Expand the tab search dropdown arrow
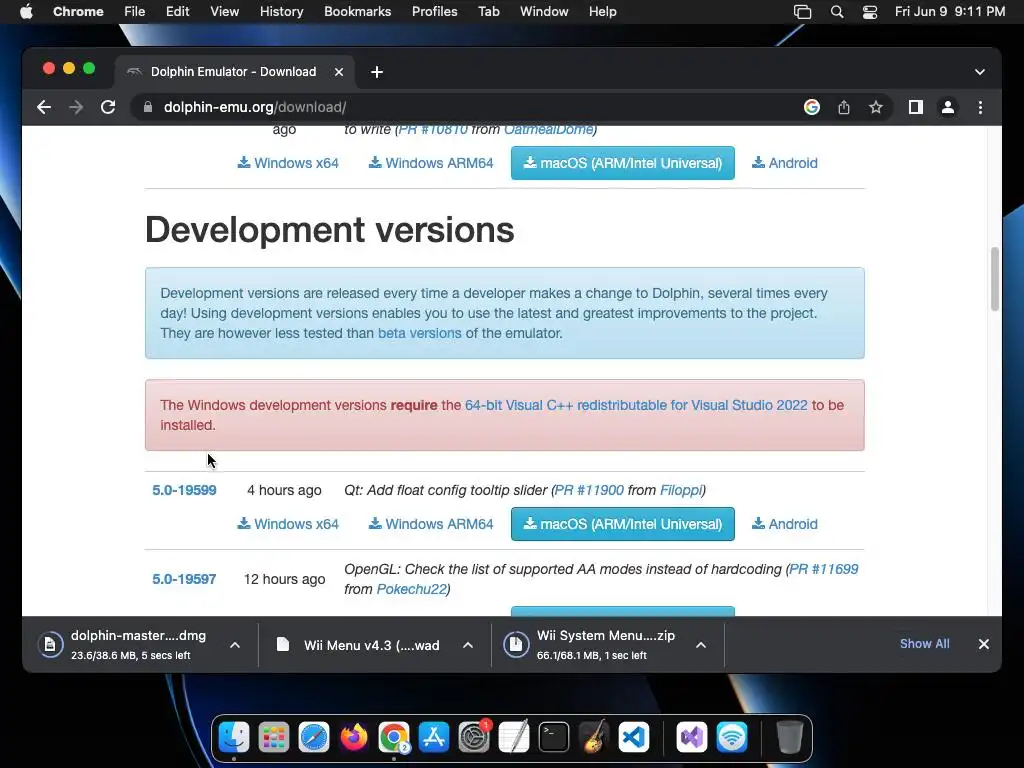The image size is (1024, 768). (x=980, y=72)
